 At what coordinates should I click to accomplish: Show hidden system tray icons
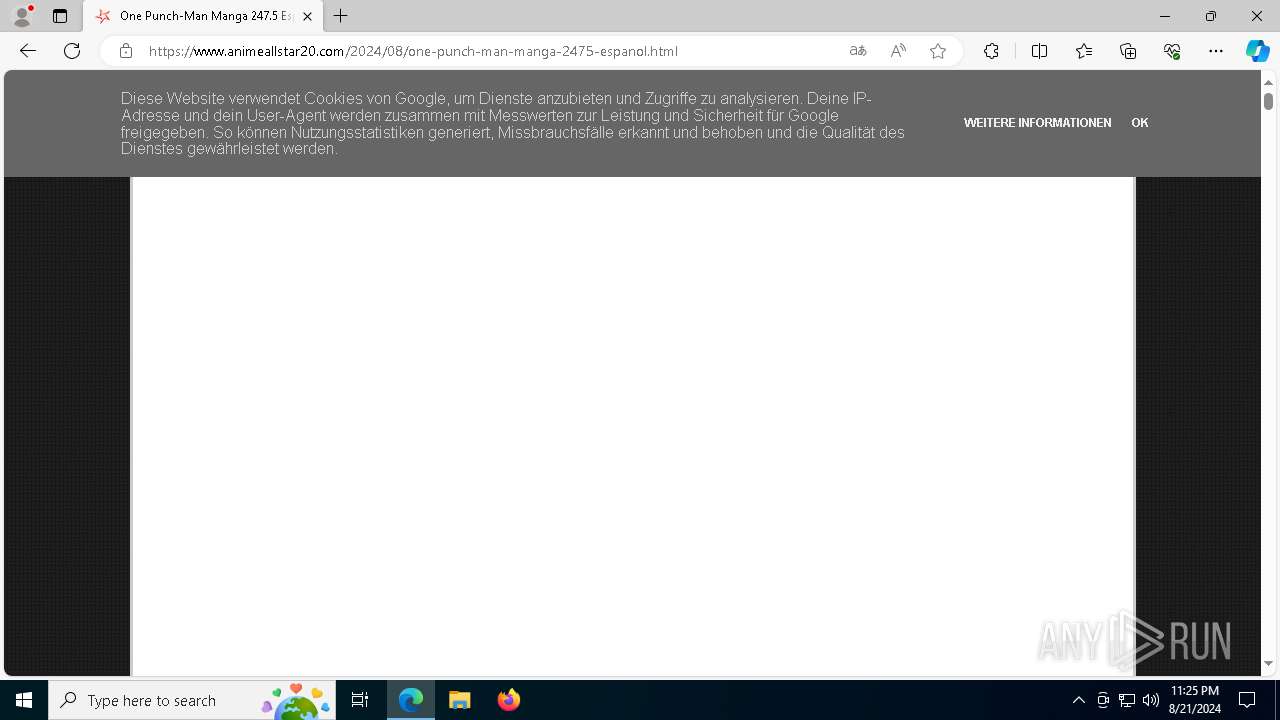(1078, 700)
